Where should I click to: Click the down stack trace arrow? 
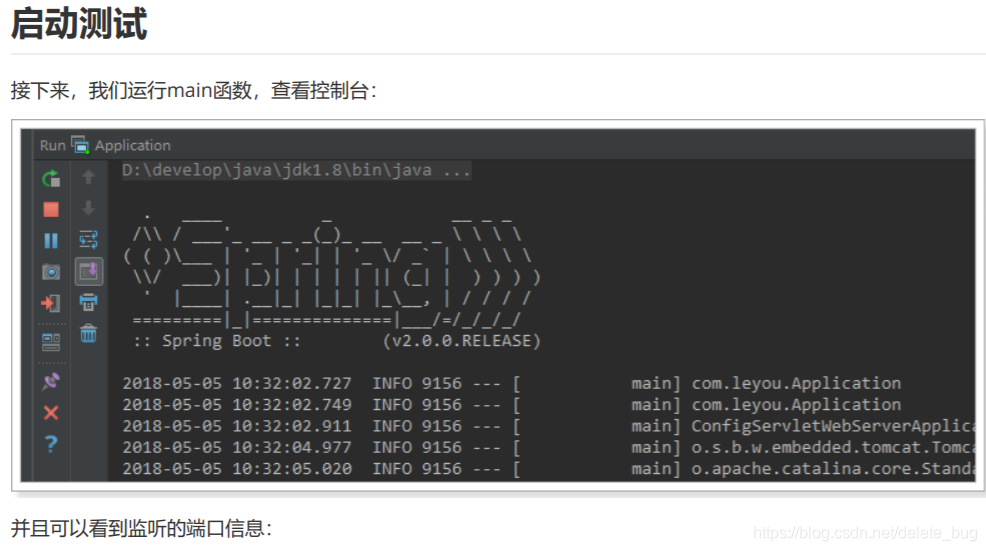pos(89,208)
